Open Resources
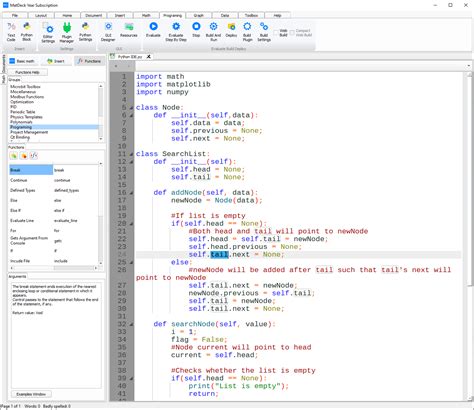This screenshot has width=474, height=410. click(129, 30)
